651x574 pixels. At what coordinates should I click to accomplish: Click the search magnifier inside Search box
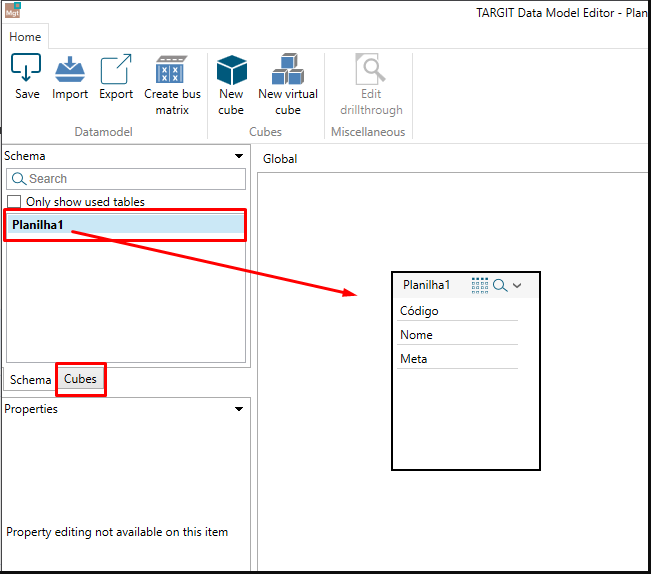19,179
